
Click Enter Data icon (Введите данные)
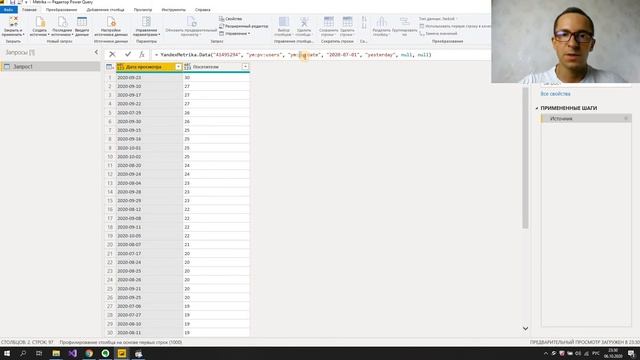(x=82, y=26)
